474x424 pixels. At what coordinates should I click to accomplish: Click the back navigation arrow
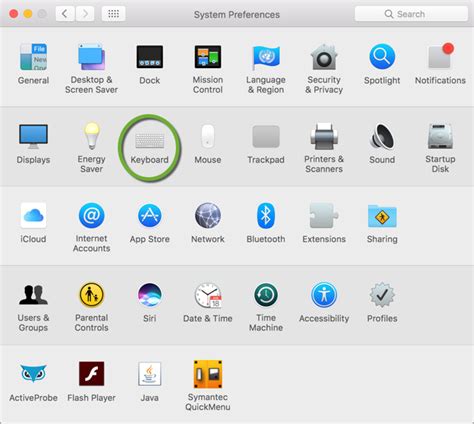tap(65, 14)
